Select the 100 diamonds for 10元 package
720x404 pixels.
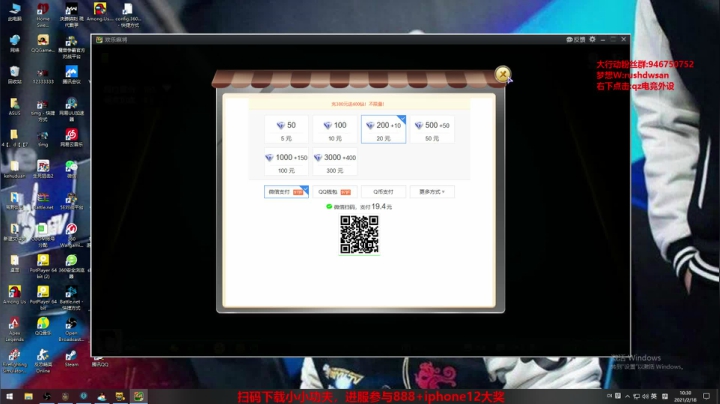pyautogui.click(x=335, y=129)
